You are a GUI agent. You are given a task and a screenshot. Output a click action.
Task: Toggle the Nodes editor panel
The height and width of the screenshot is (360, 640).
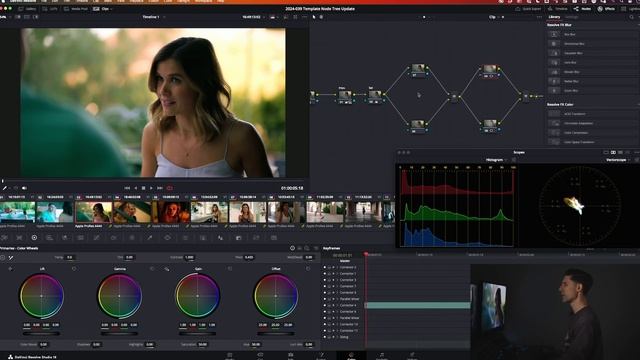583,9
